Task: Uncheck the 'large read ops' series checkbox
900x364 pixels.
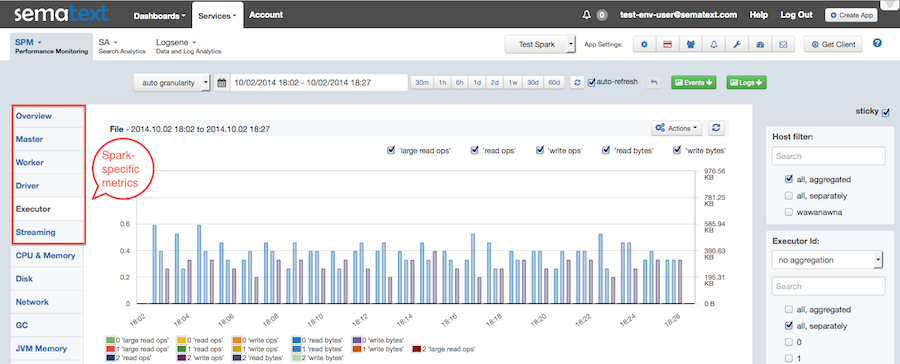Action: (391, 150)
